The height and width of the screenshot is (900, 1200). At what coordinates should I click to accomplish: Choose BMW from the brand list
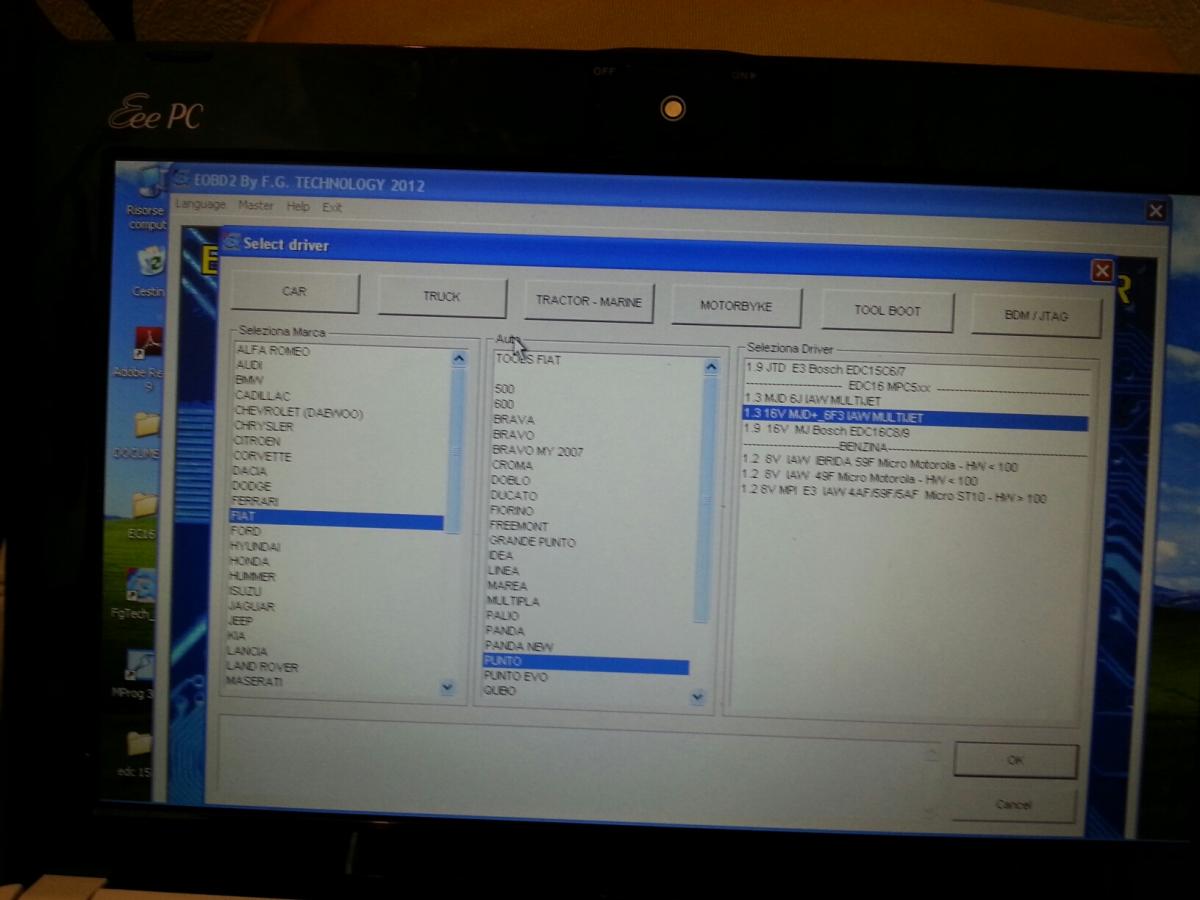point(249,380)
